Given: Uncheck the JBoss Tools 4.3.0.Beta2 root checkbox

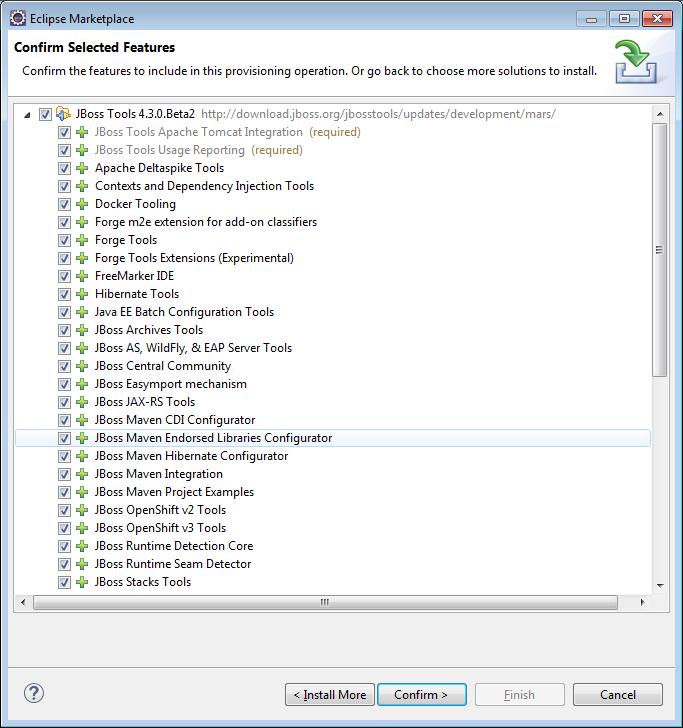Looking at the screenshot, I should click(45, 114).
